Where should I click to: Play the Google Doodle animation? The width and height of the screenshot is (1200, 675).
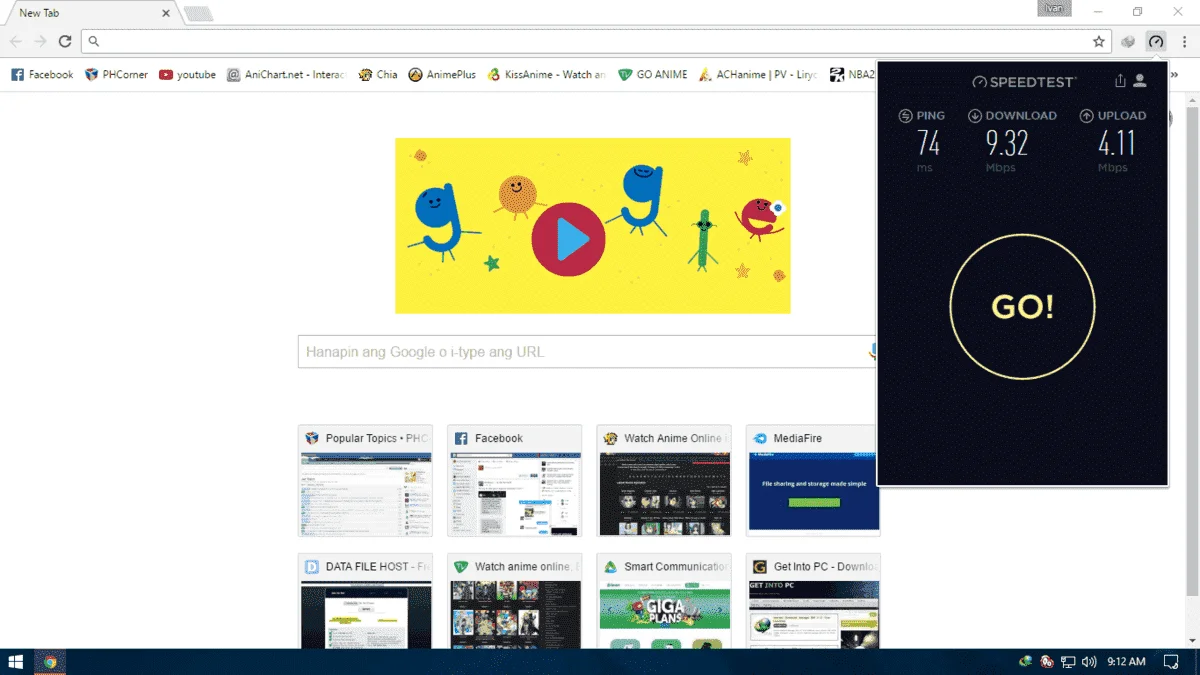point(568,240)
